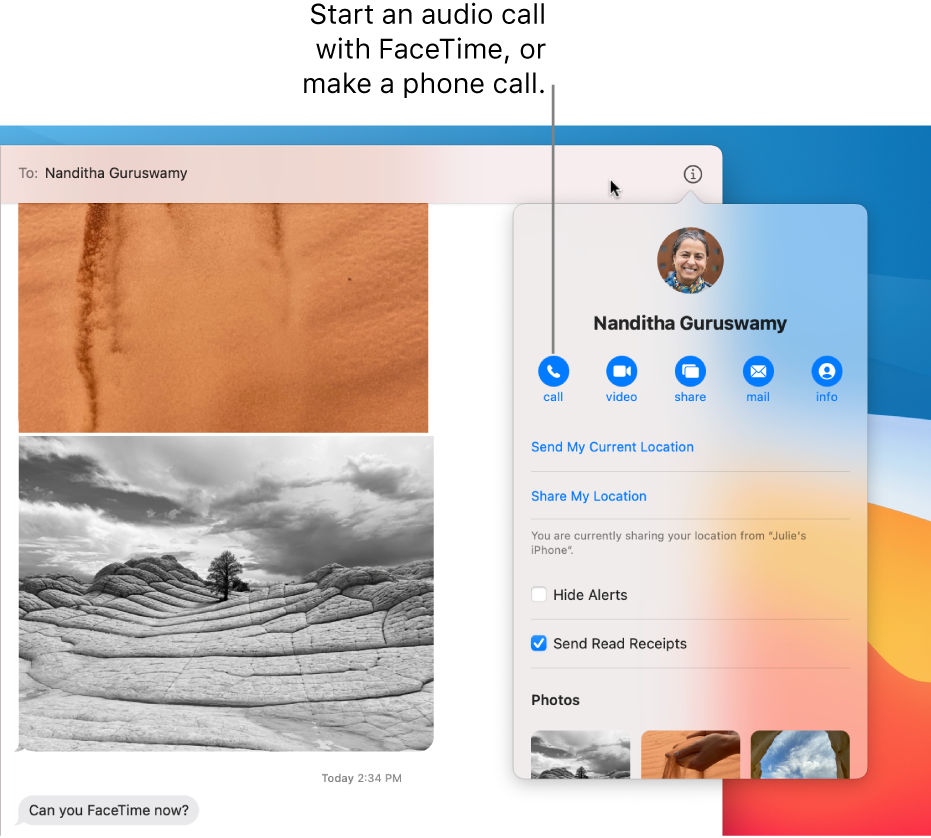Viewport: 931px width, 838px height.
Task: Click Share My Location
Action: pos(588,497)
